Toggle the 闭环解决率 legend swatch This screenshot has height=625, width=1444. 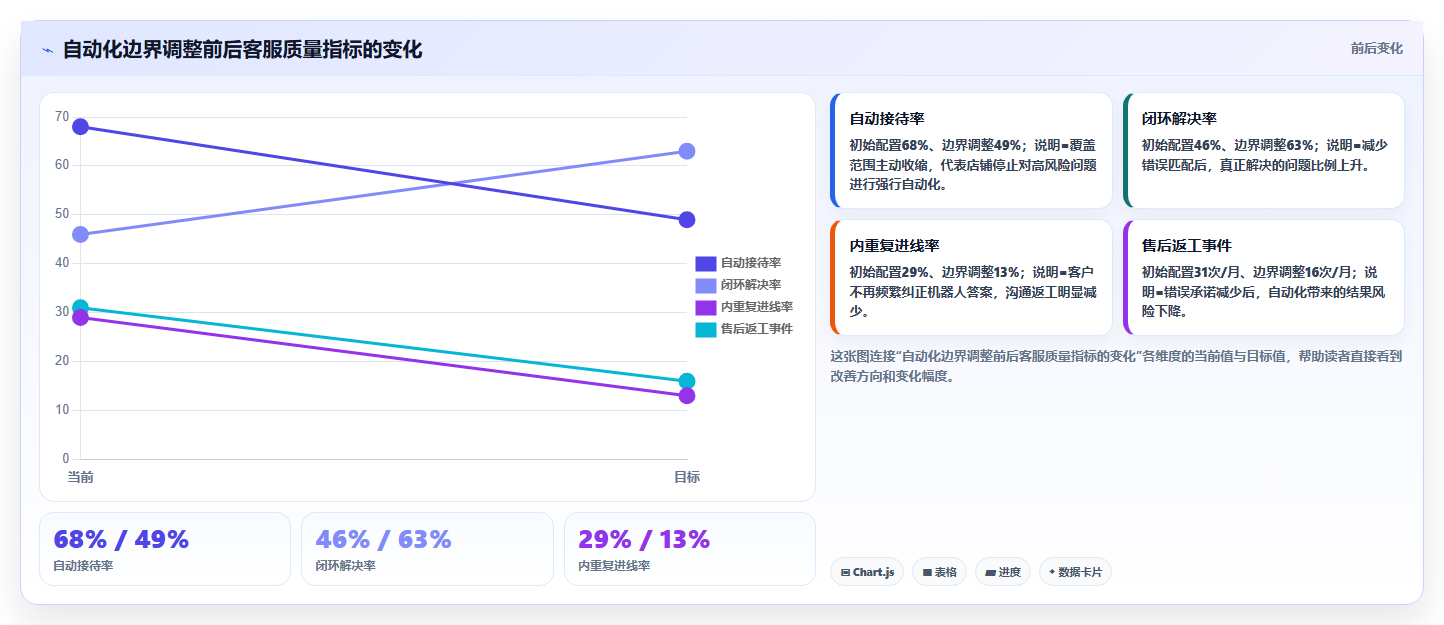(x=706, y=285)
